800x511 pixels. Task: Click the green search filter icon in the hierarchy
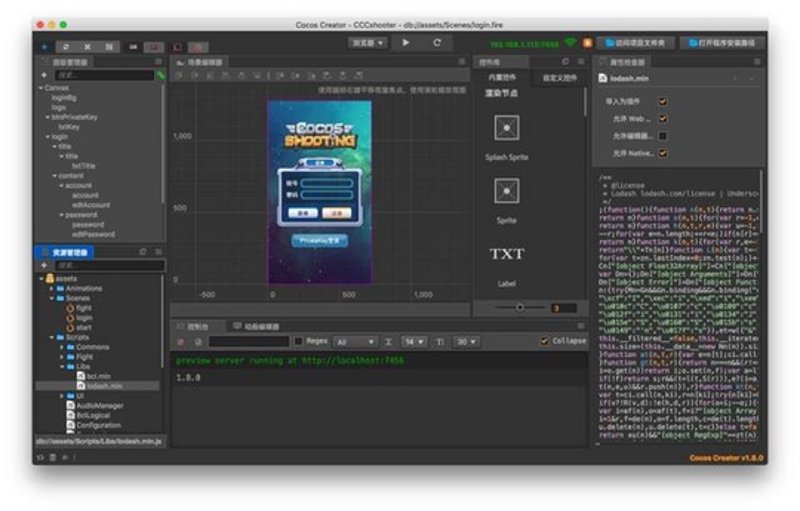(x=161, y=75)
